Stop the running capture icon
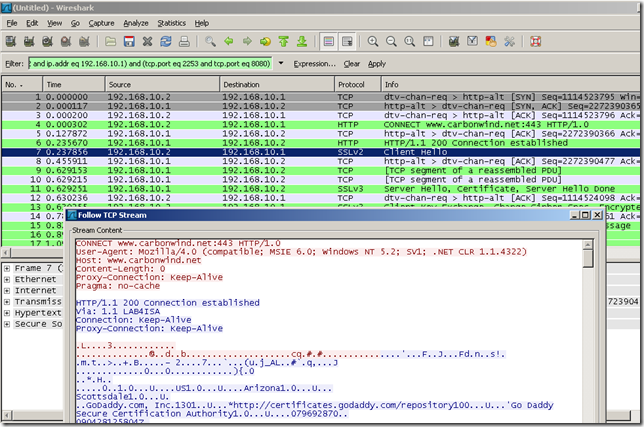 [66, 41]
